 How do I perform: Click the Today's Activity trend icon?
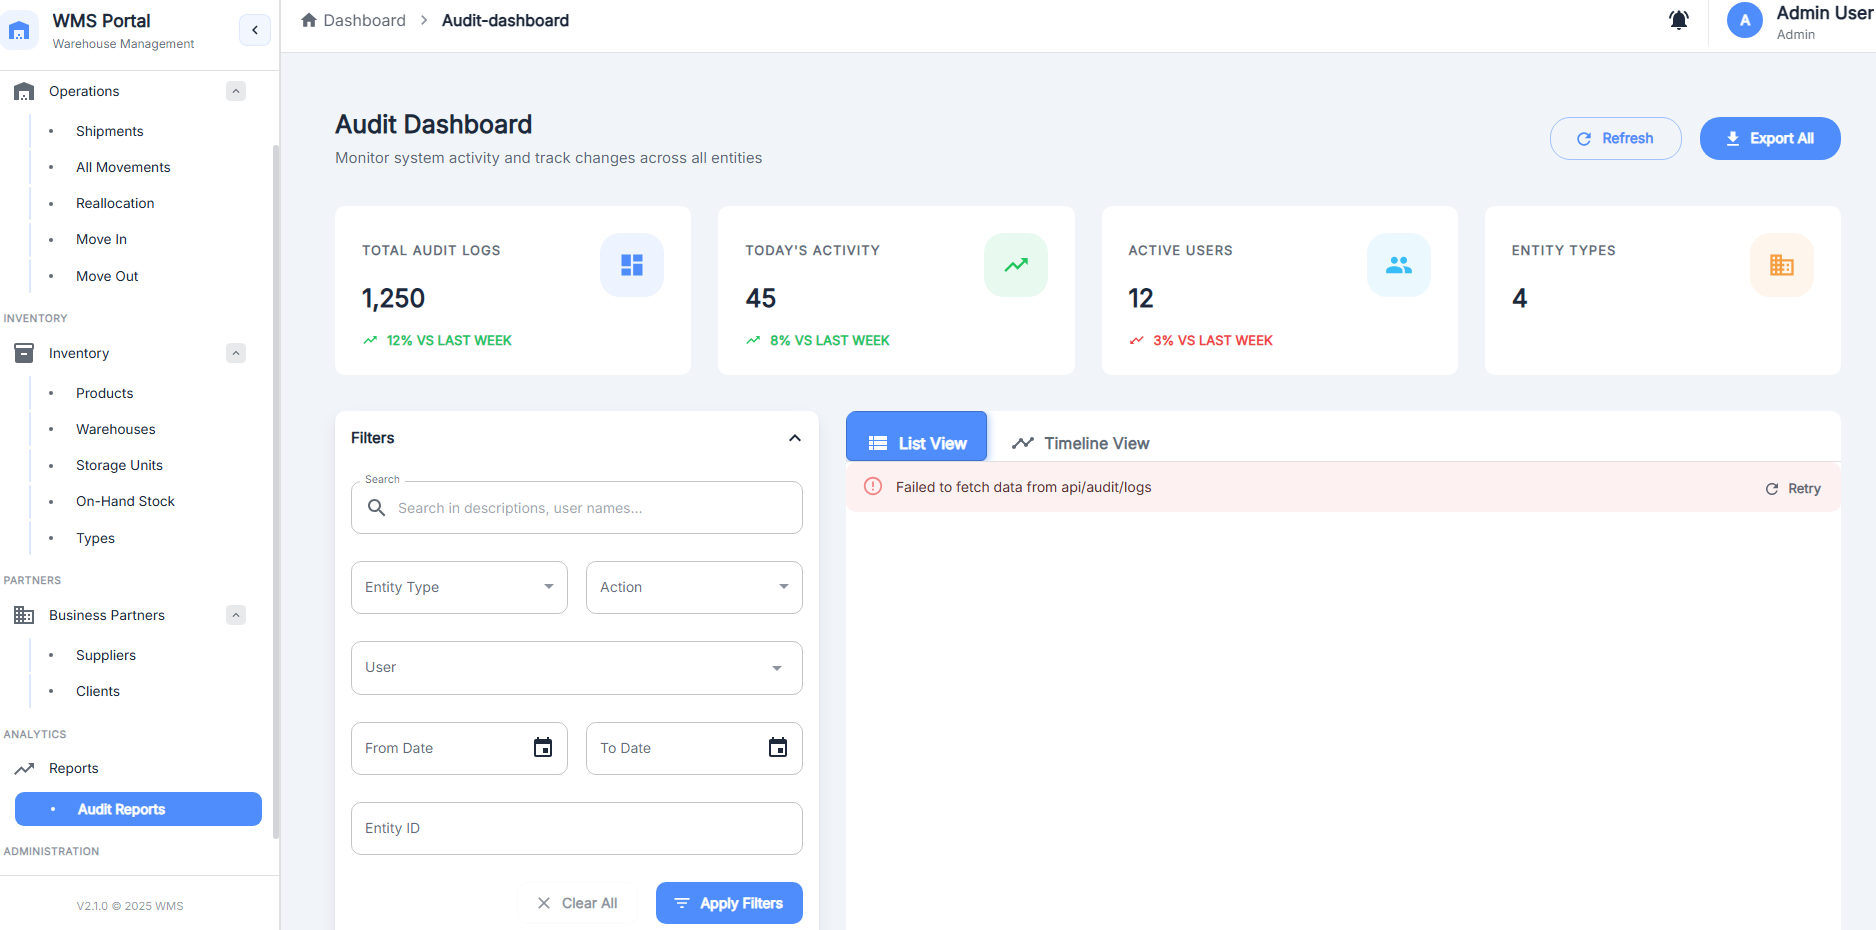pos(1015,265)
